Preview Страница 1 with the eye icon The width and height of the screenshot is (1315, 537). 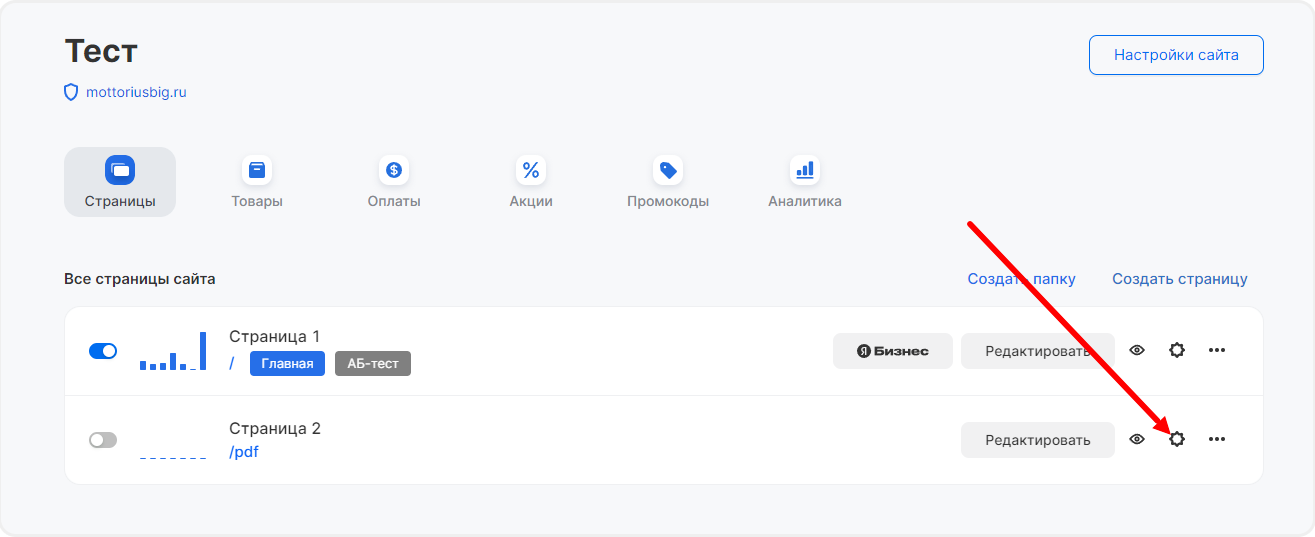coord(1137,350)
